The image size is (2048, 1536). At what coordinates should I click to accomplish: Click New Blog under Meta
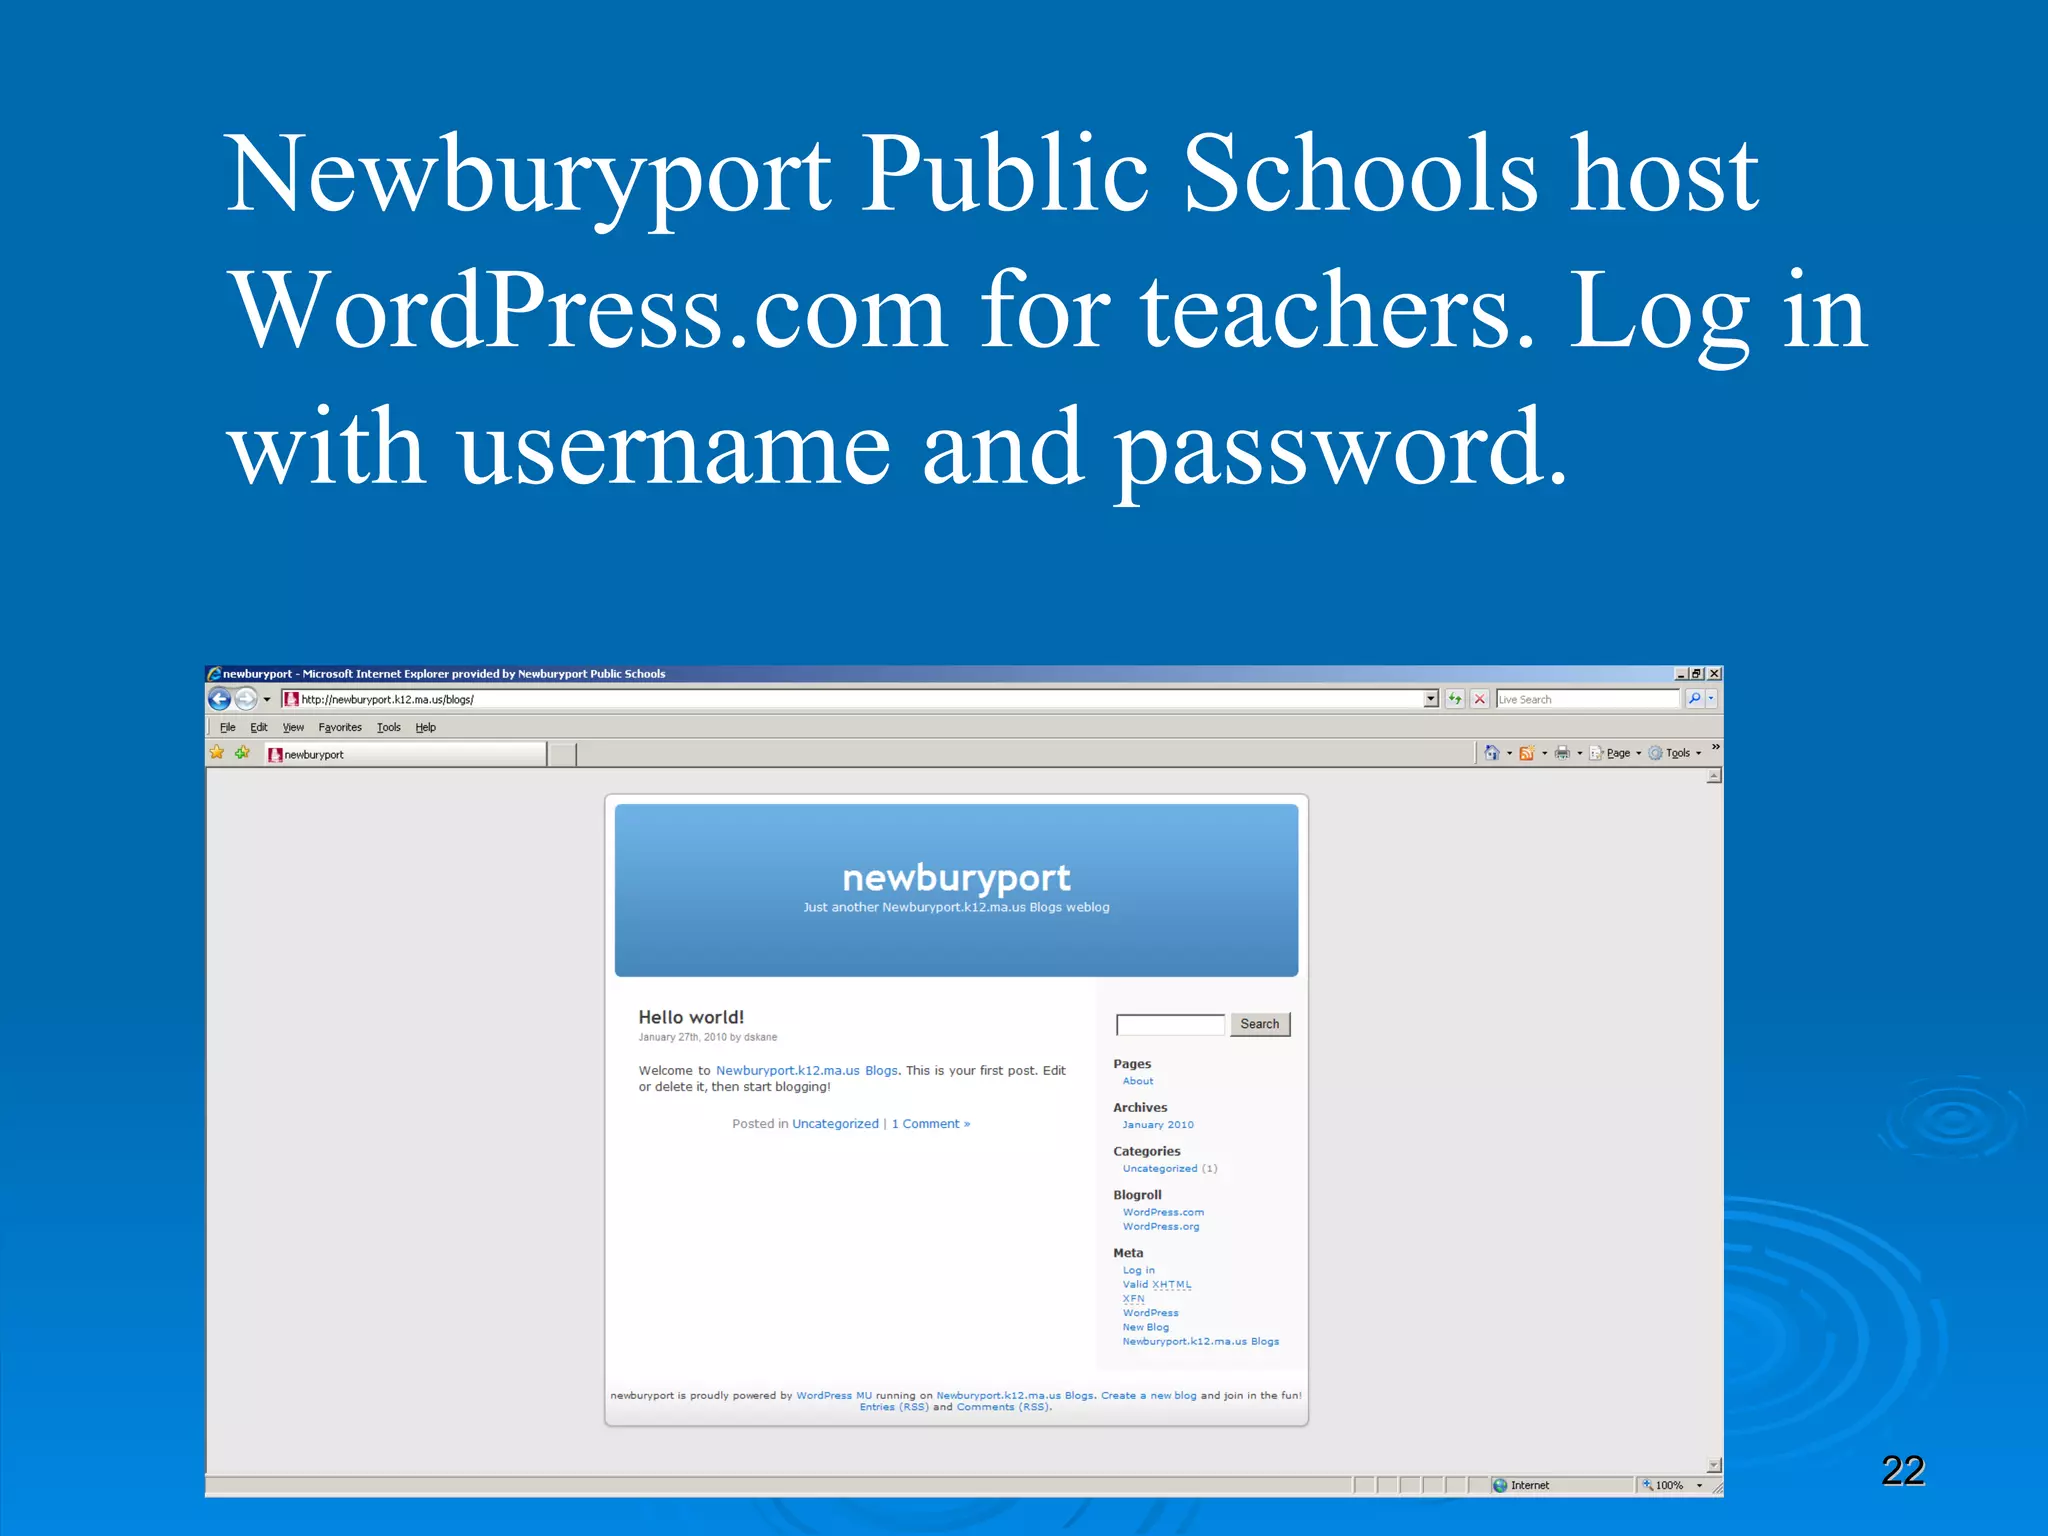click(1146, 1327)
